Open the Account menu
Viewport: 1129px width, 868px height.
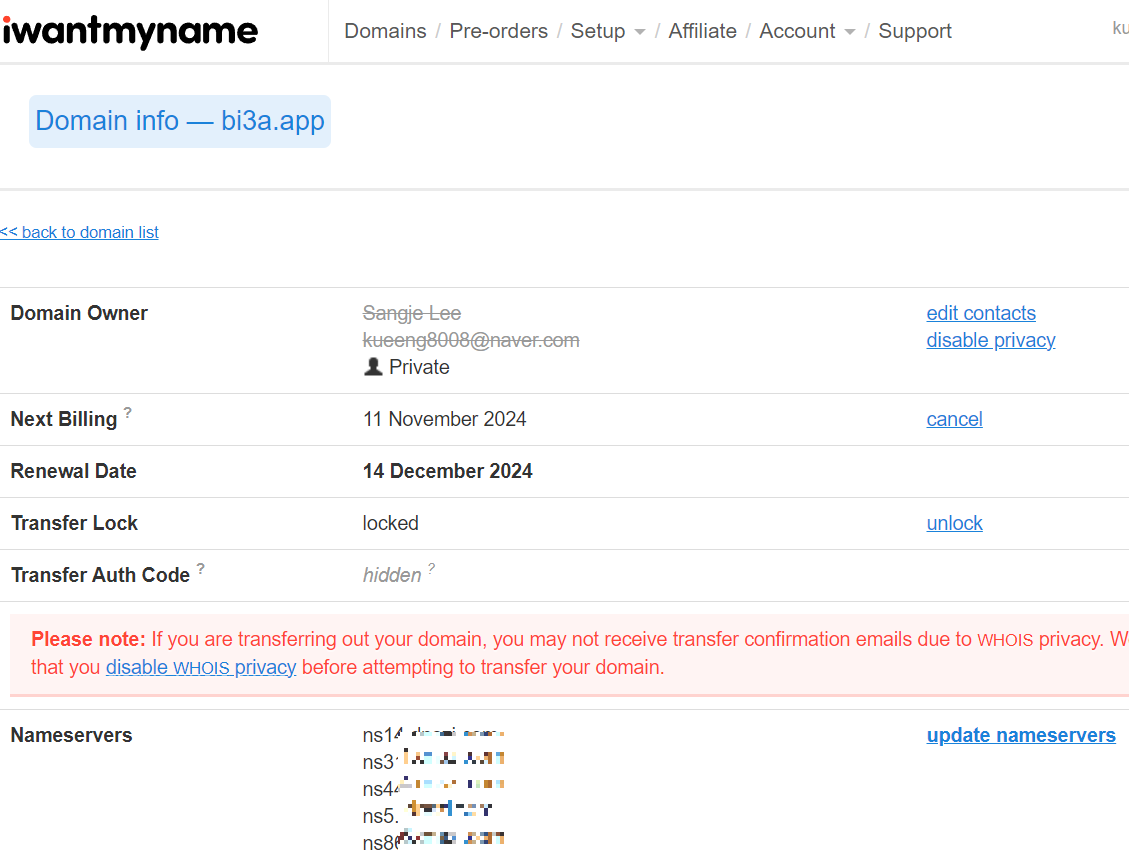click(x=797, y=31)
